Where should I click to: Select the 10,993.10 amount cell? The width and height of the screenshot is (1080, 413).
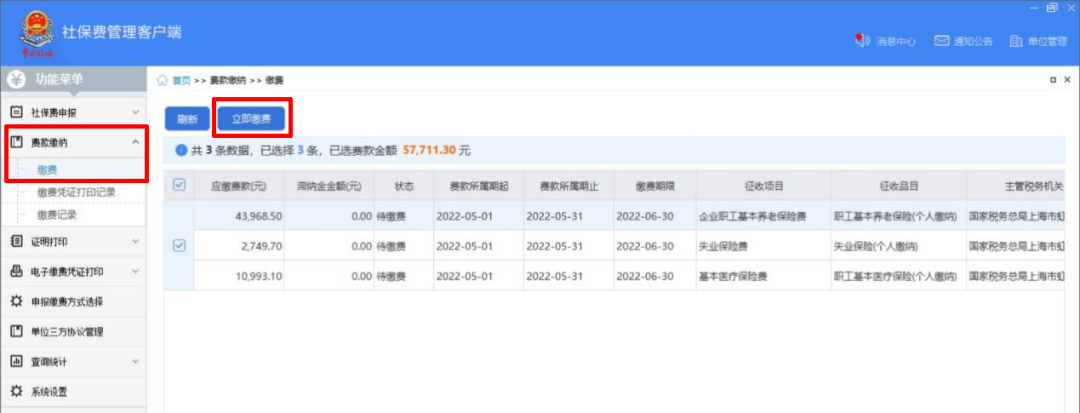[238, 276]
